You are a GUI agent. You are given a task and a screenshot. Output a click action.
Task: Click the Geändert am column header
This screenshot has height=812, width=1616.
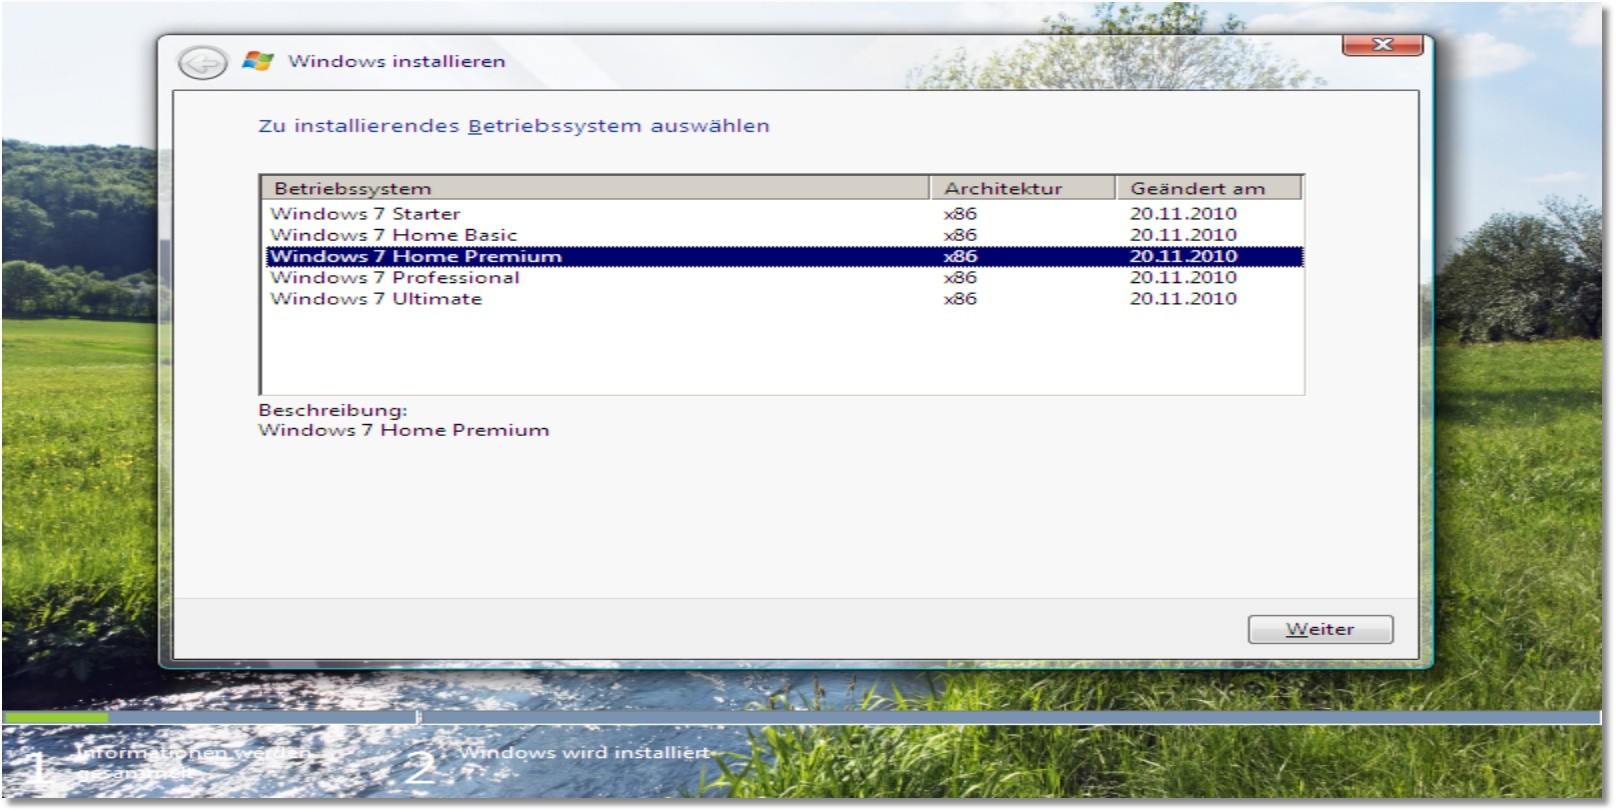coord(1209,188)
